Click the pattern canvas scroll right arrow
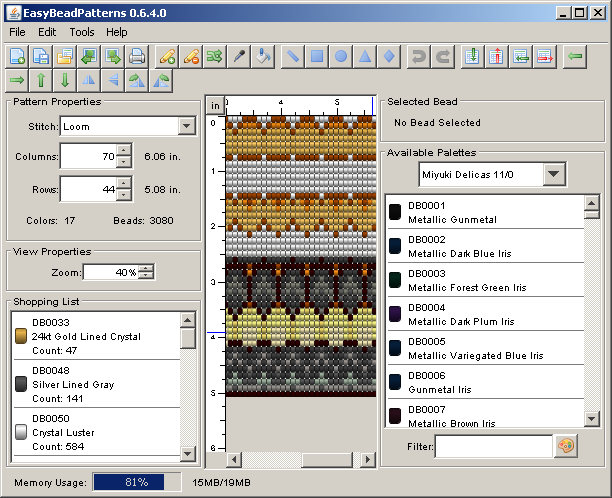The image size is (612, 498). (x=367, y=460)
